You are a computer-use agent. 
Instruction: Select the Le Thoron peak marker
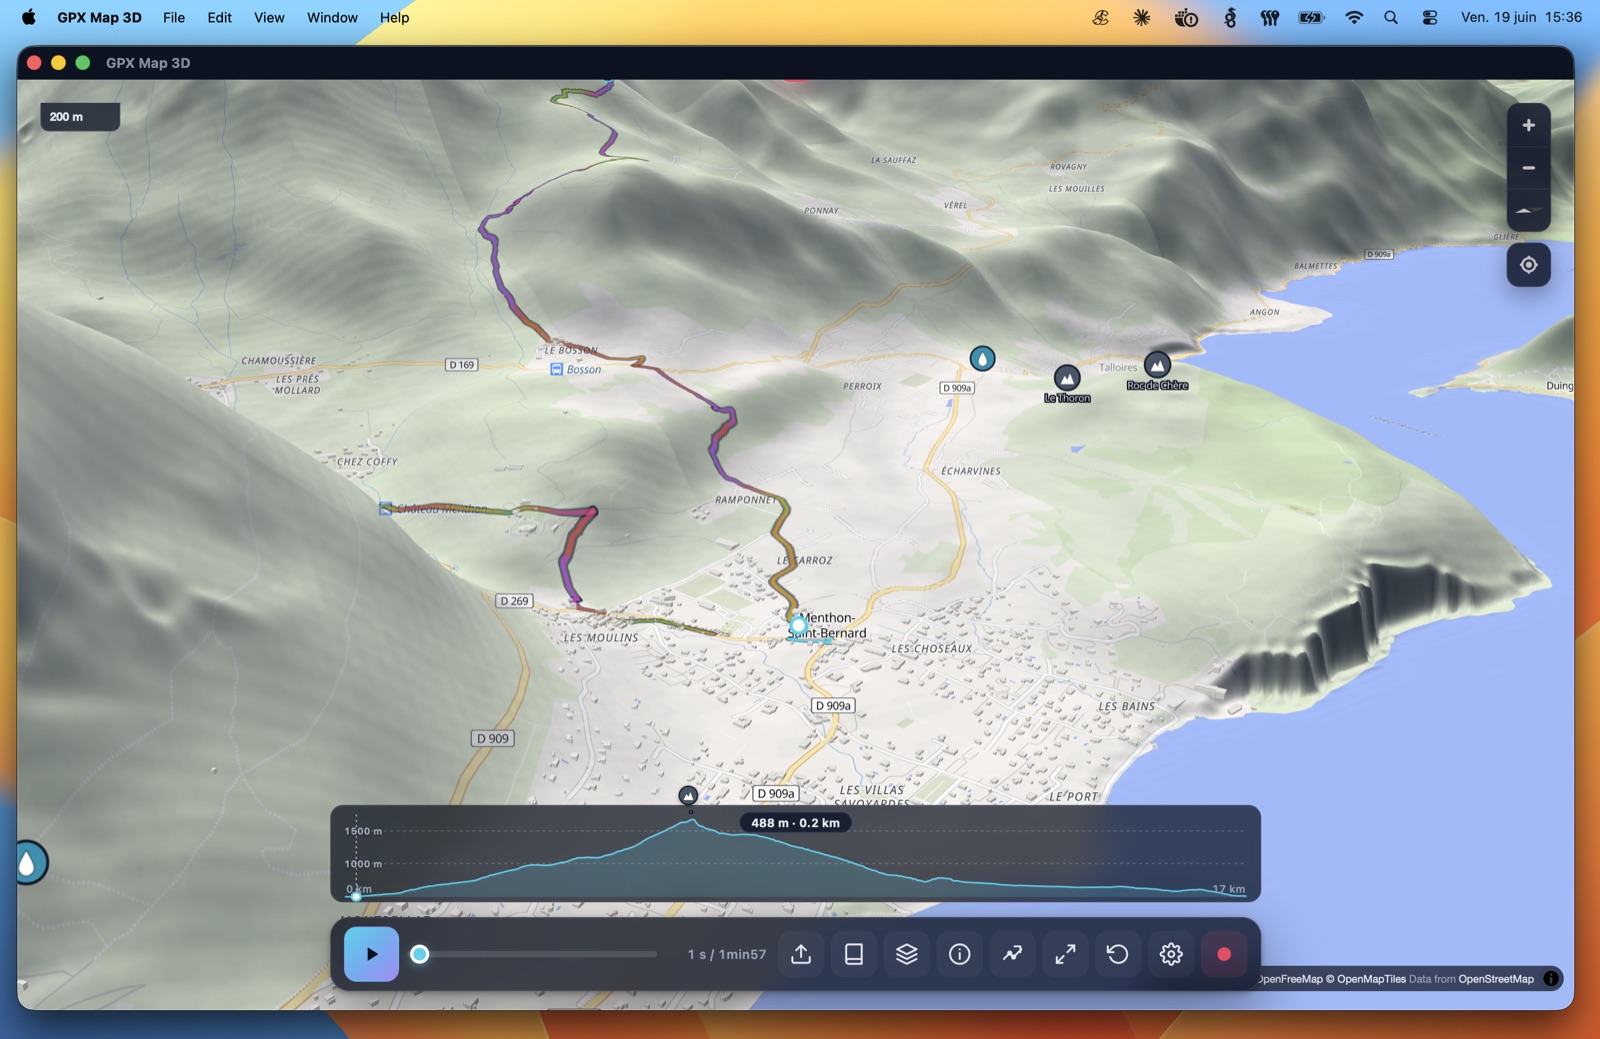1067,378
